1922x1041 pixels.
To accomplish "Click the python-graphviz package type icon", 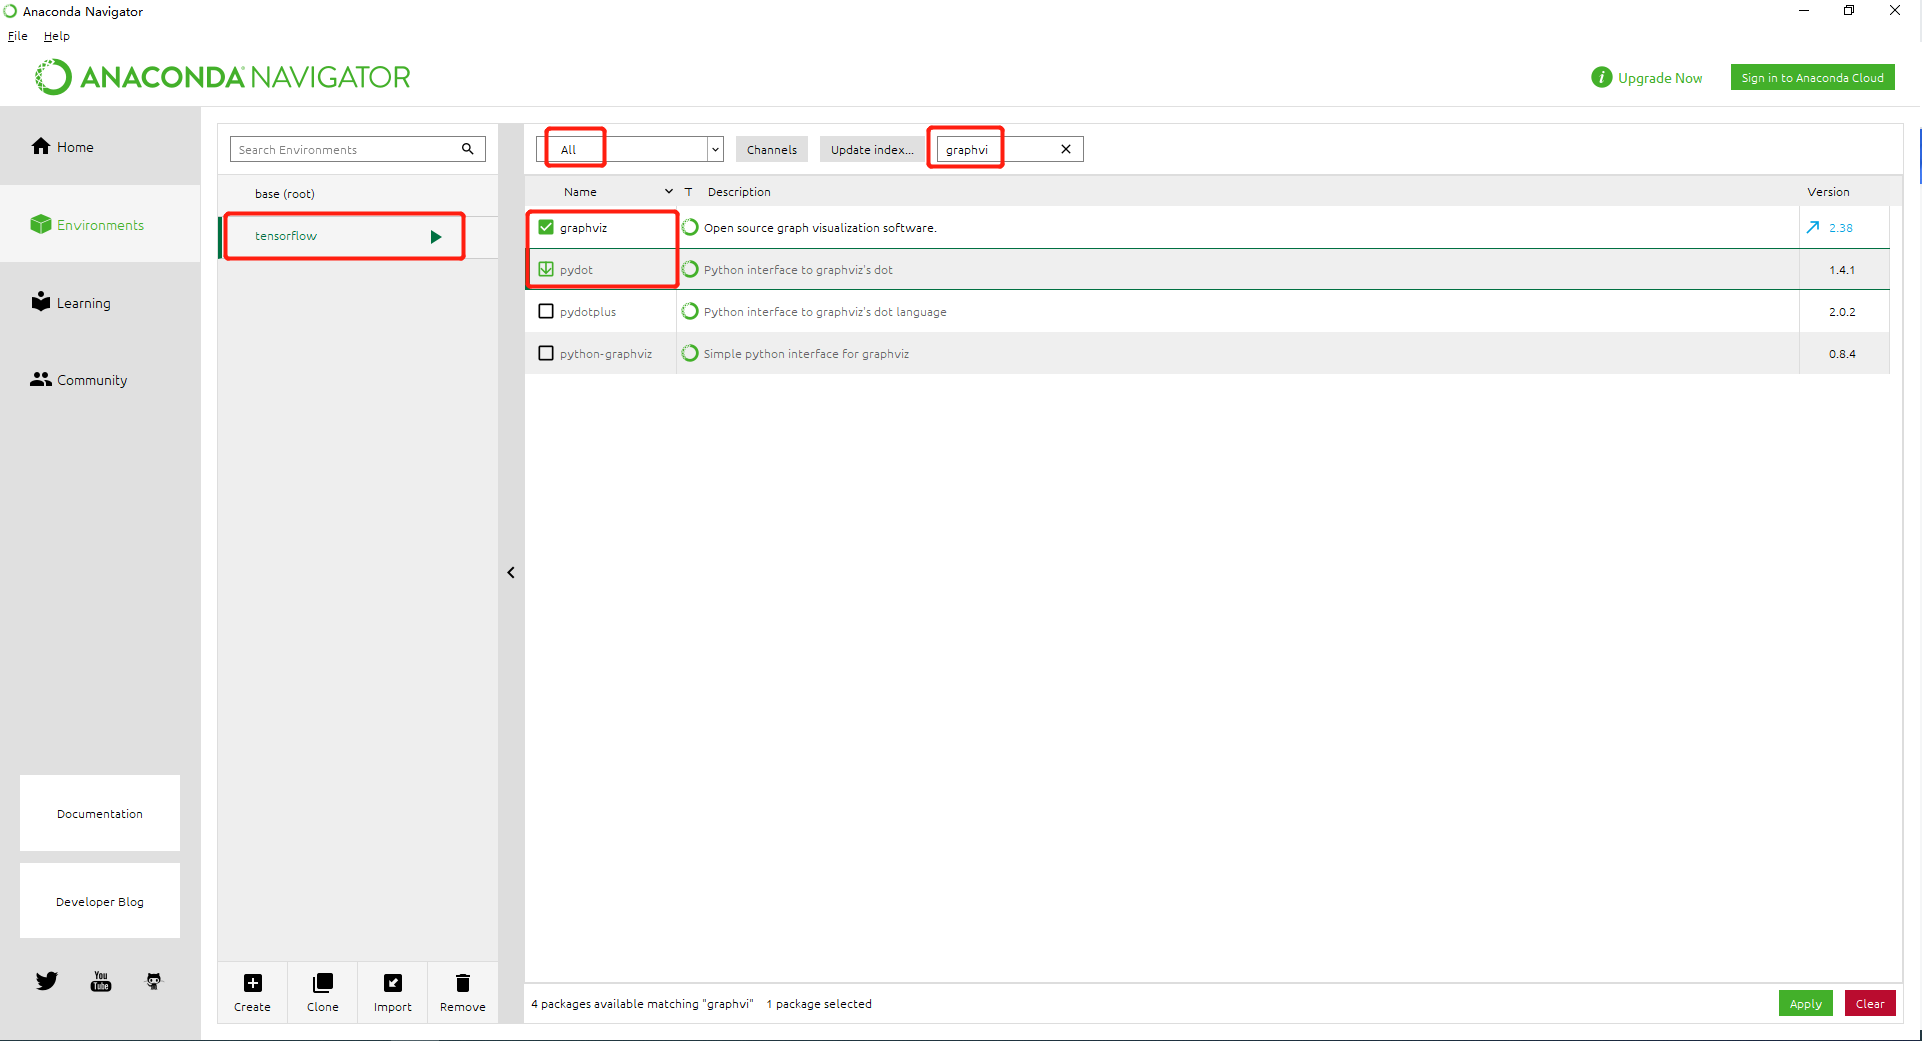I will (x=690, y=353).
